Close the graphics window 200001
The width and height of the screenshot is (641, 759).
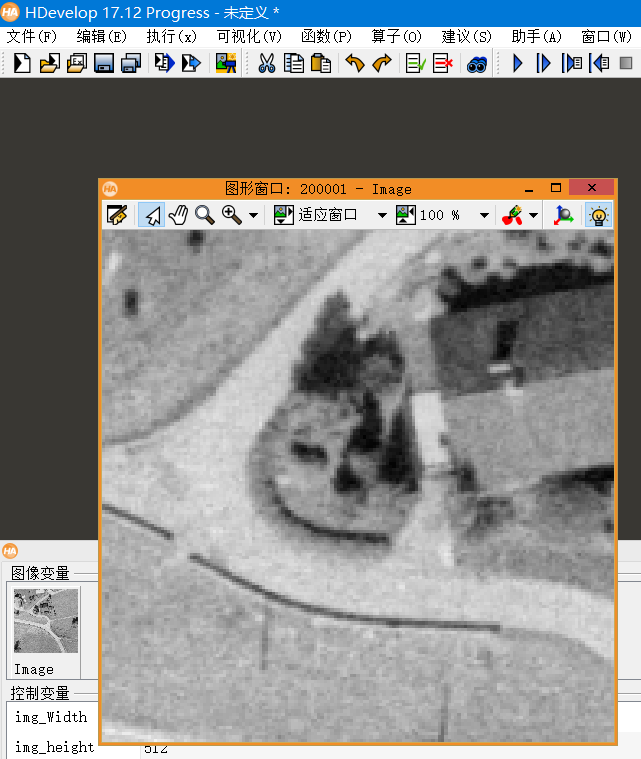592,187
